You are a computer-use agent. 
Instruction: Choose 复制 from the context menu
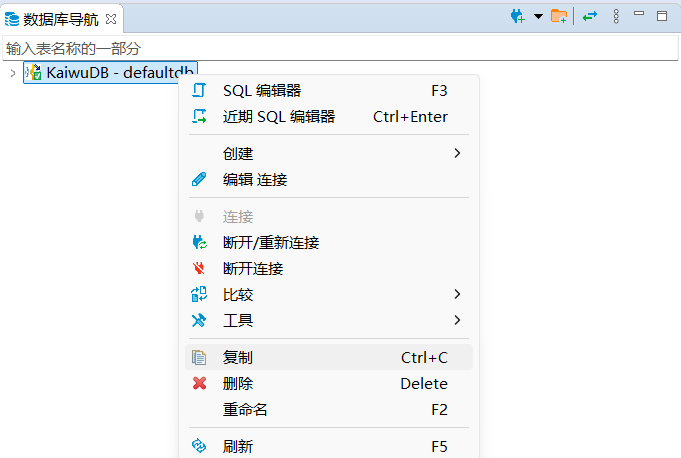tap(238, 358)
